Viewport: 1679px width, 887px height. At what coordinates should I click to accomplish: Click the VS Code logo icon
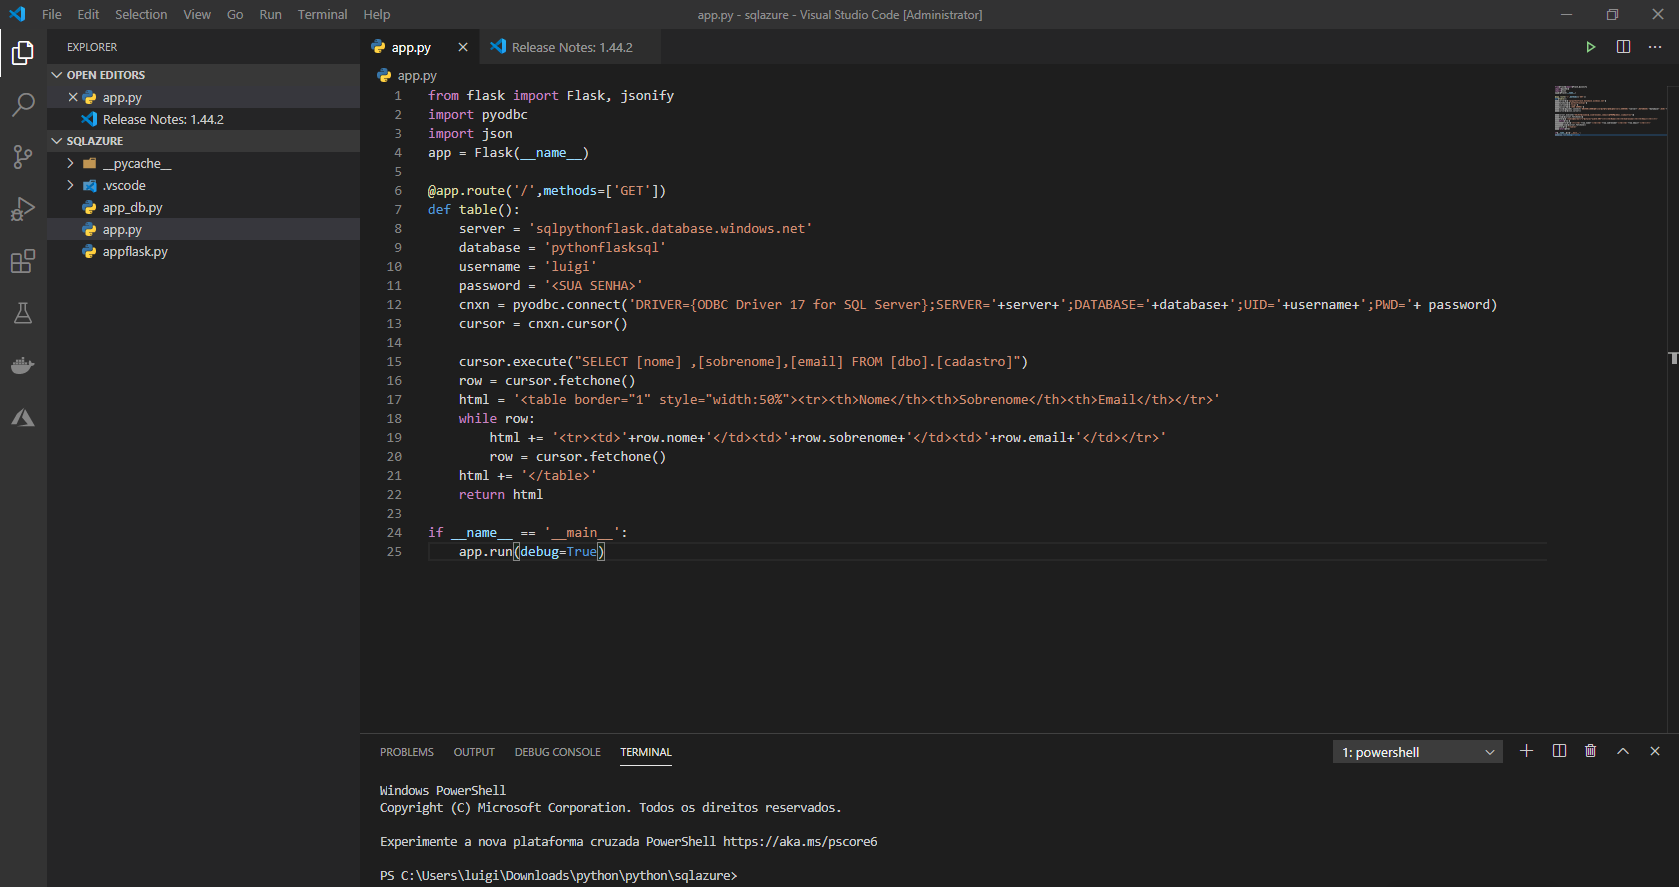[x=17, y=14]
